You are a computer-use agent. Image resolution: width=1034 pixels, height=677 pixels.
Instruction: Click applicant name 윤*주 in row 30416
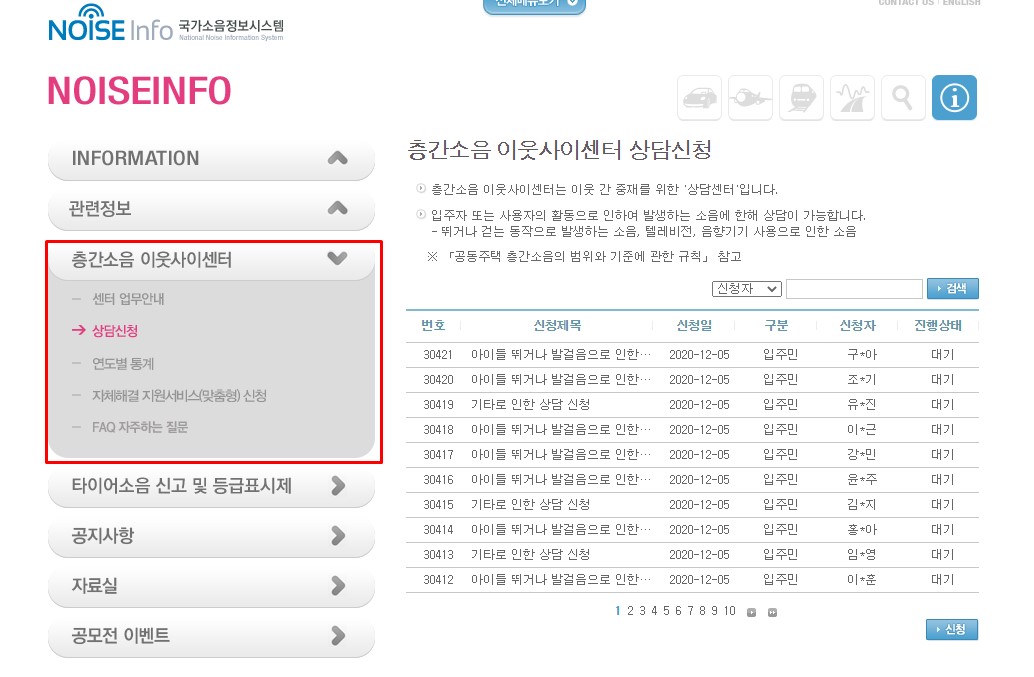pyautogui.click(x=862, y=480)
